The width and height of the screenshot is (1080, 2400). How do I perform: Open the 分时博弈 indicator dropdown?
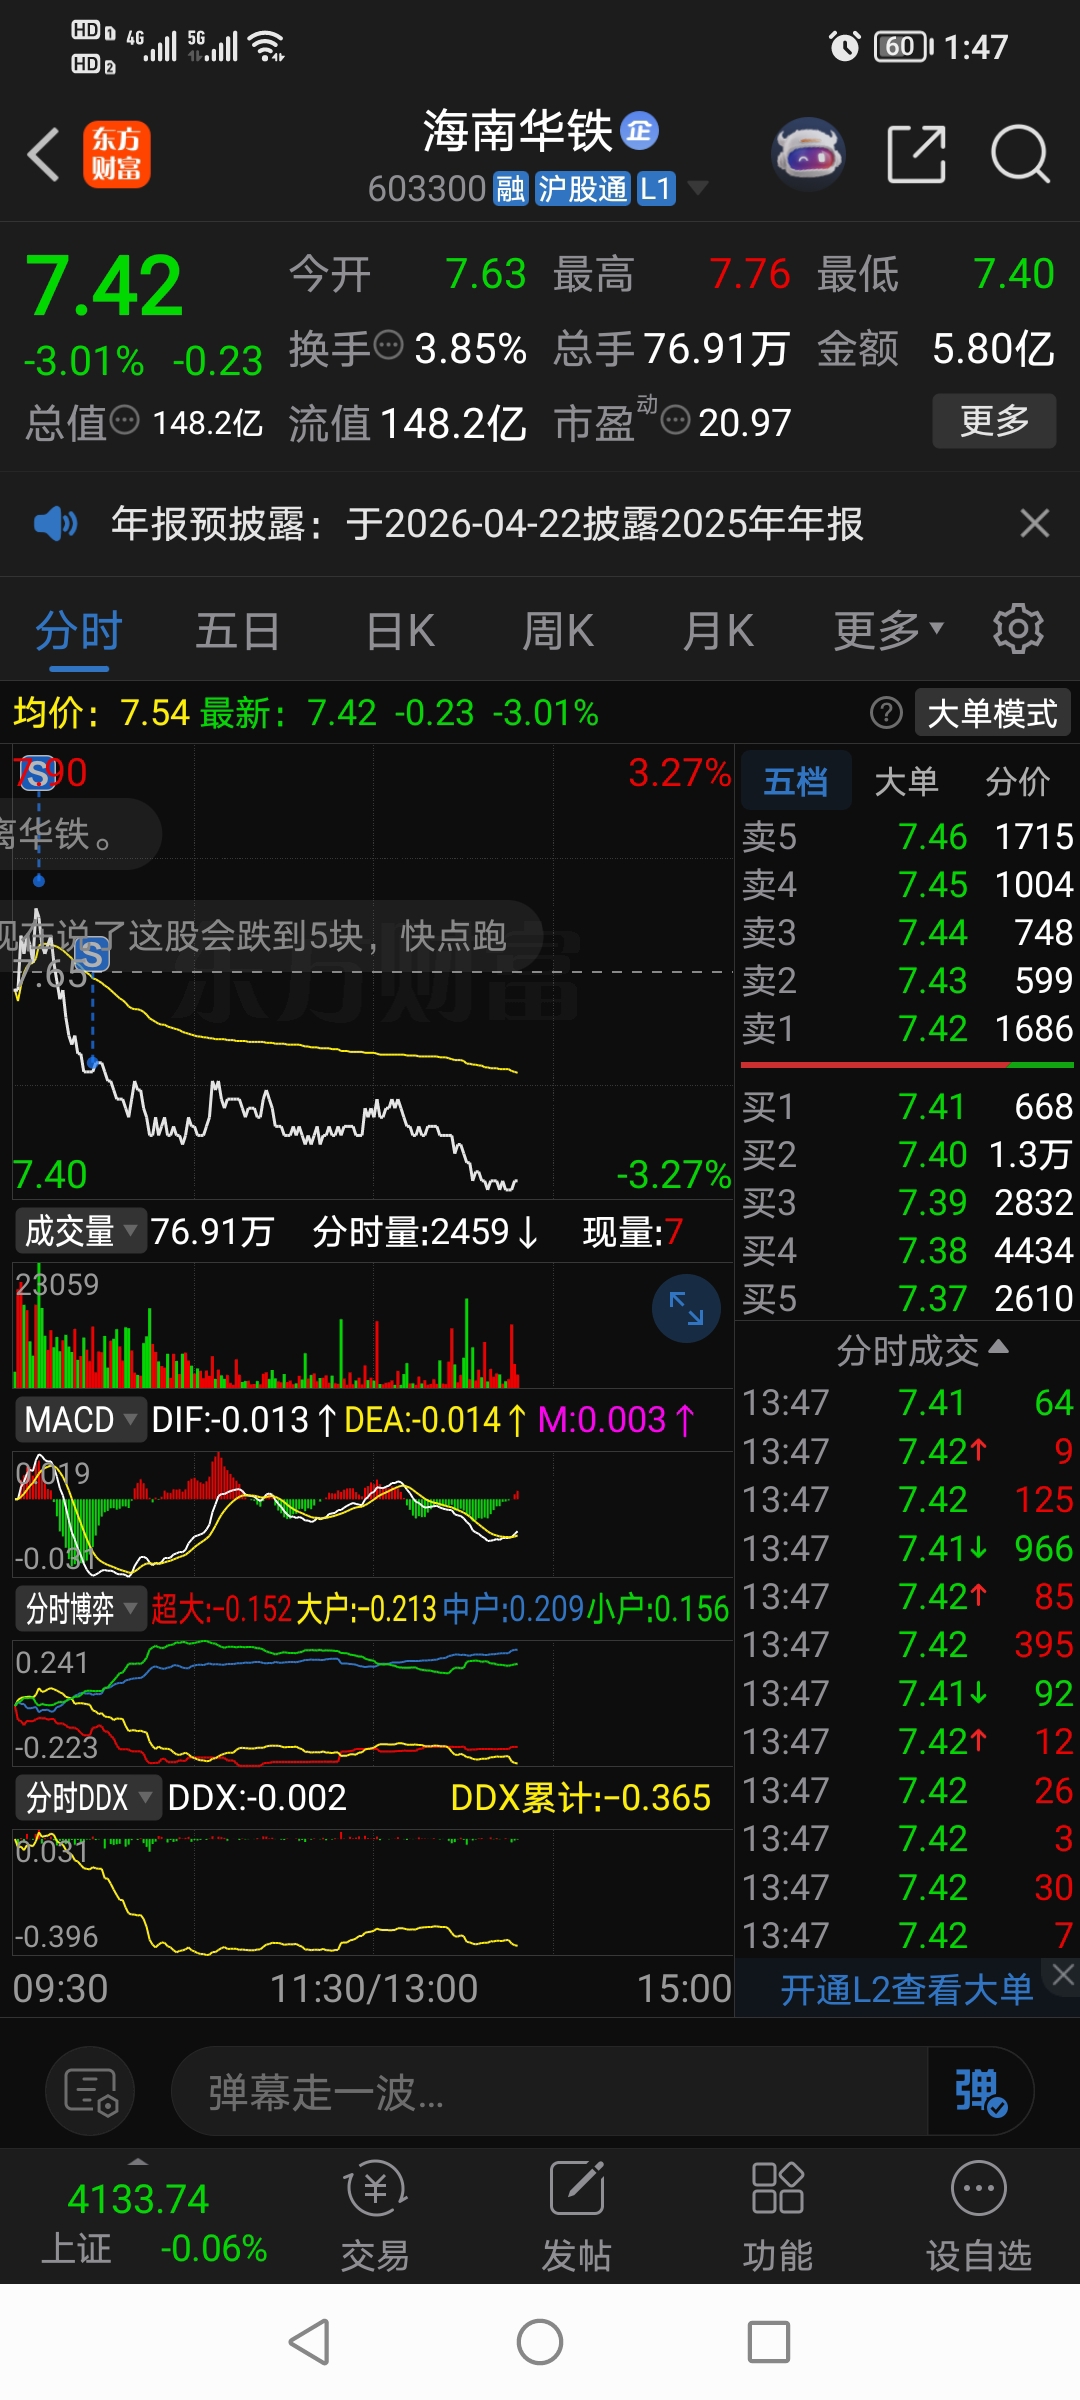[x=80, y=1608]
